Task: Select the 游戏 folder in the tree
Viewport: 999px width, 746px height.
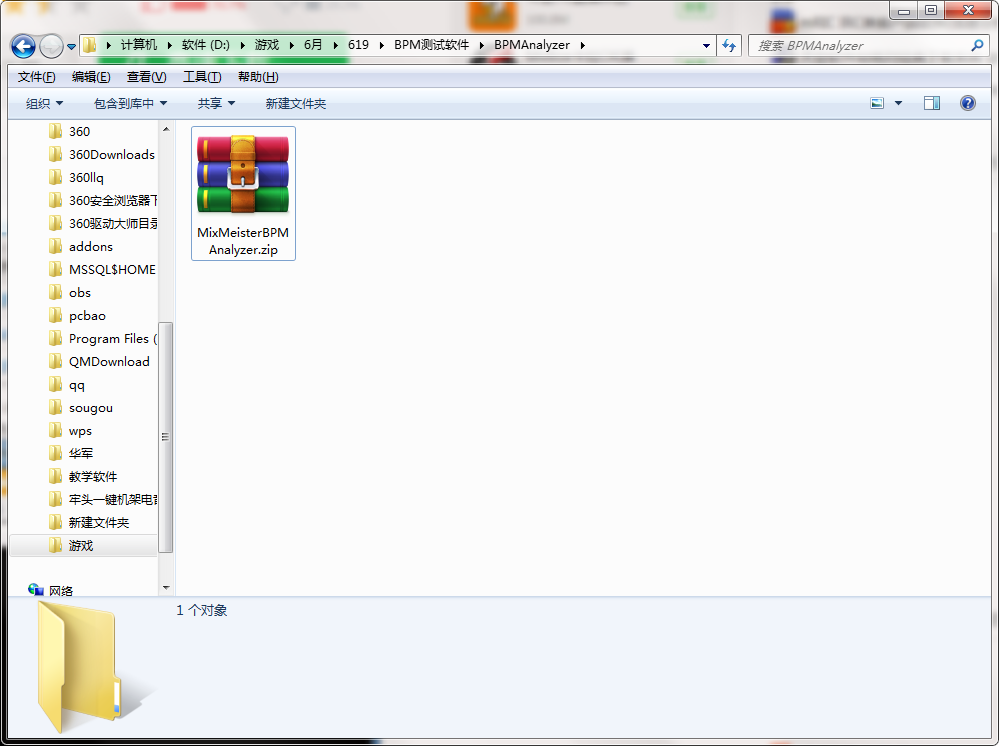Action: pyautogui.click(x=81, y=546)
